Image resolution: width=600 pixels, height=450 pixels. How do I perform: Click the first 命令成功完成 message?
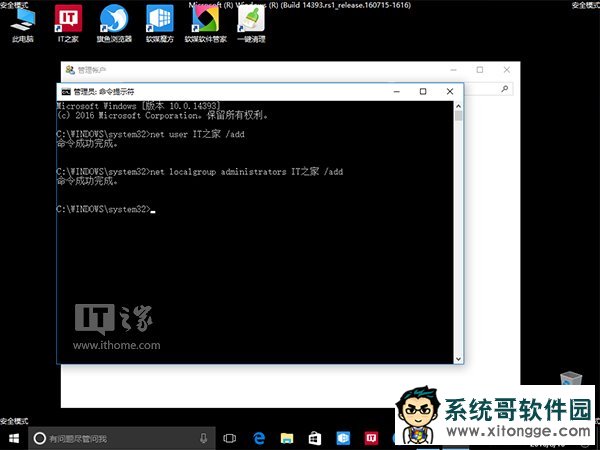pyautogui.click(x=87, y=143)
